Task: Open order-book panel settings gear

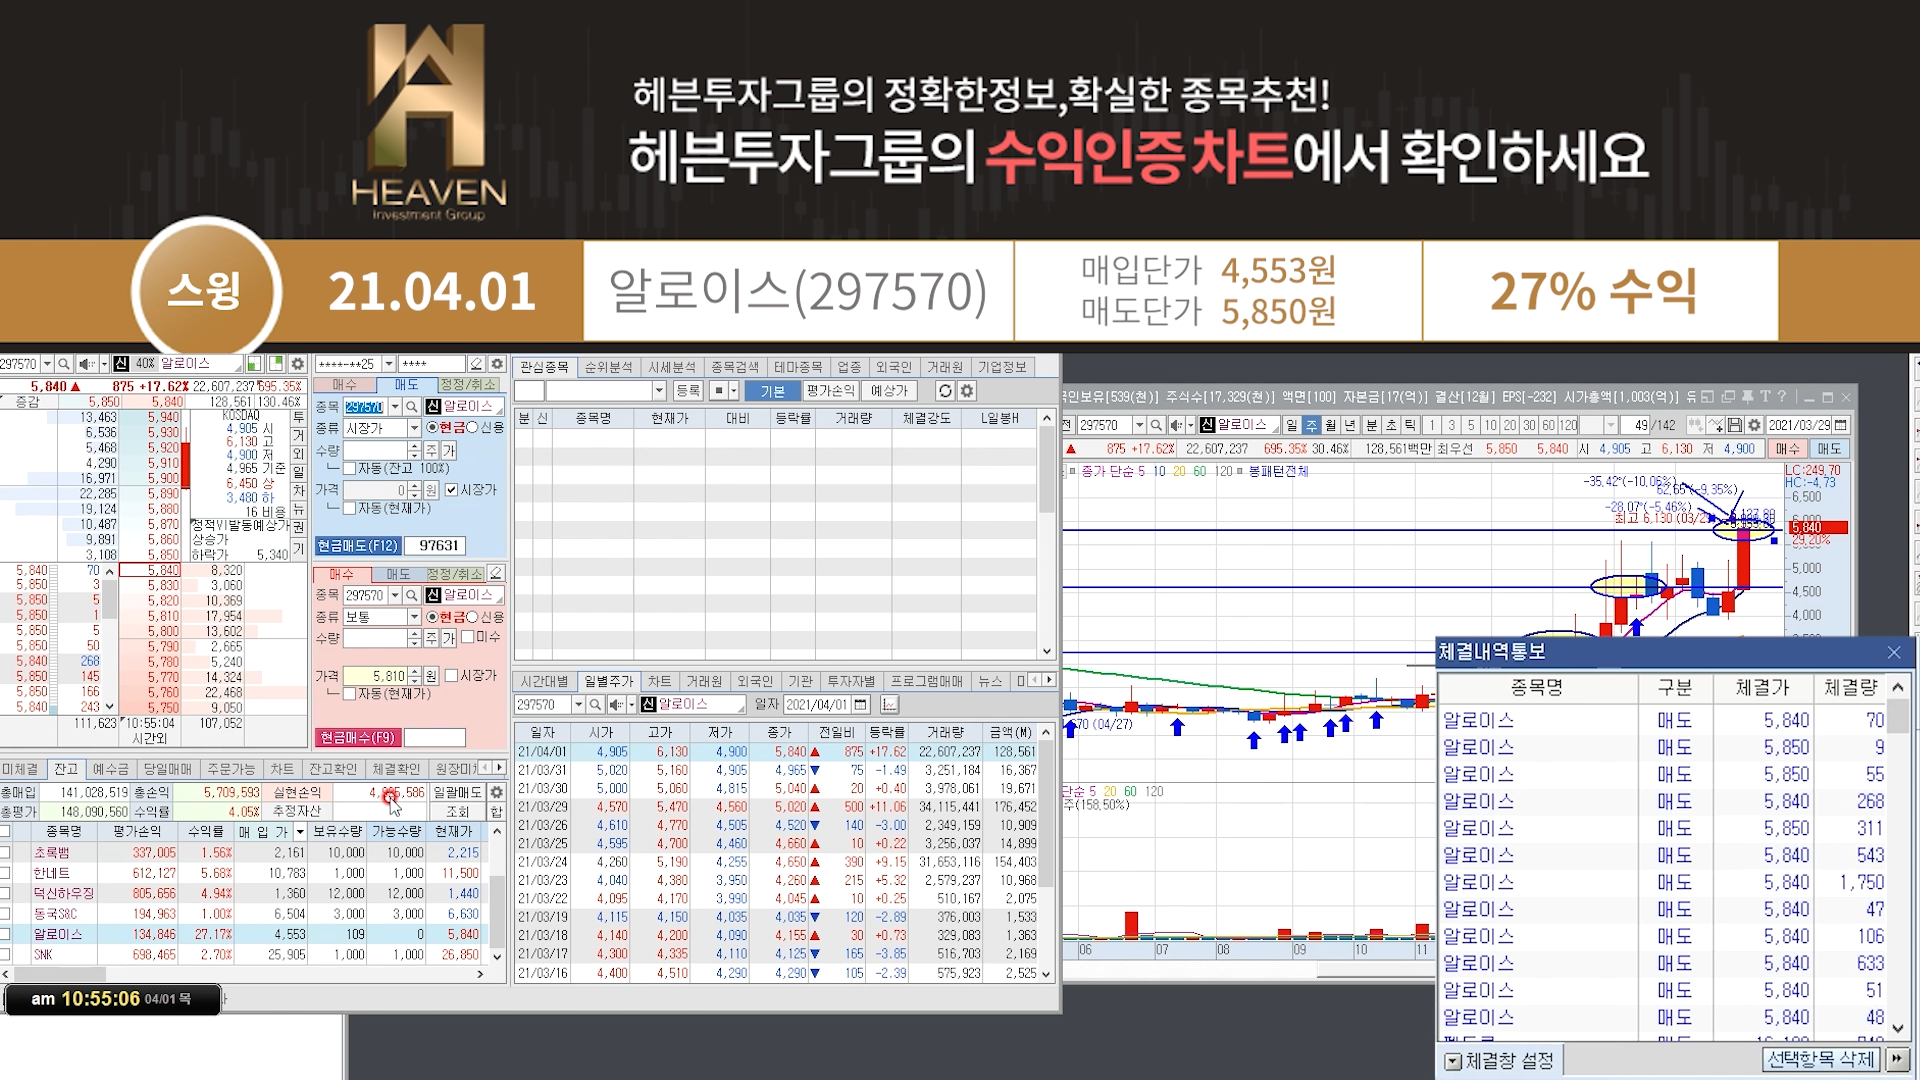Action: coord(297,364)
